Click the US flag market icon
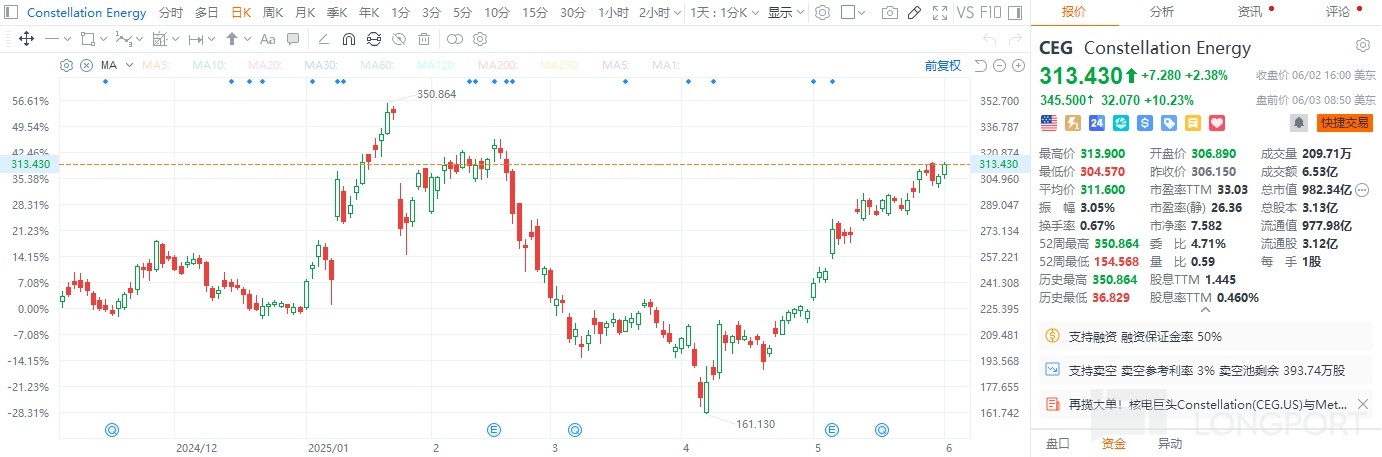 [1049, 122]
